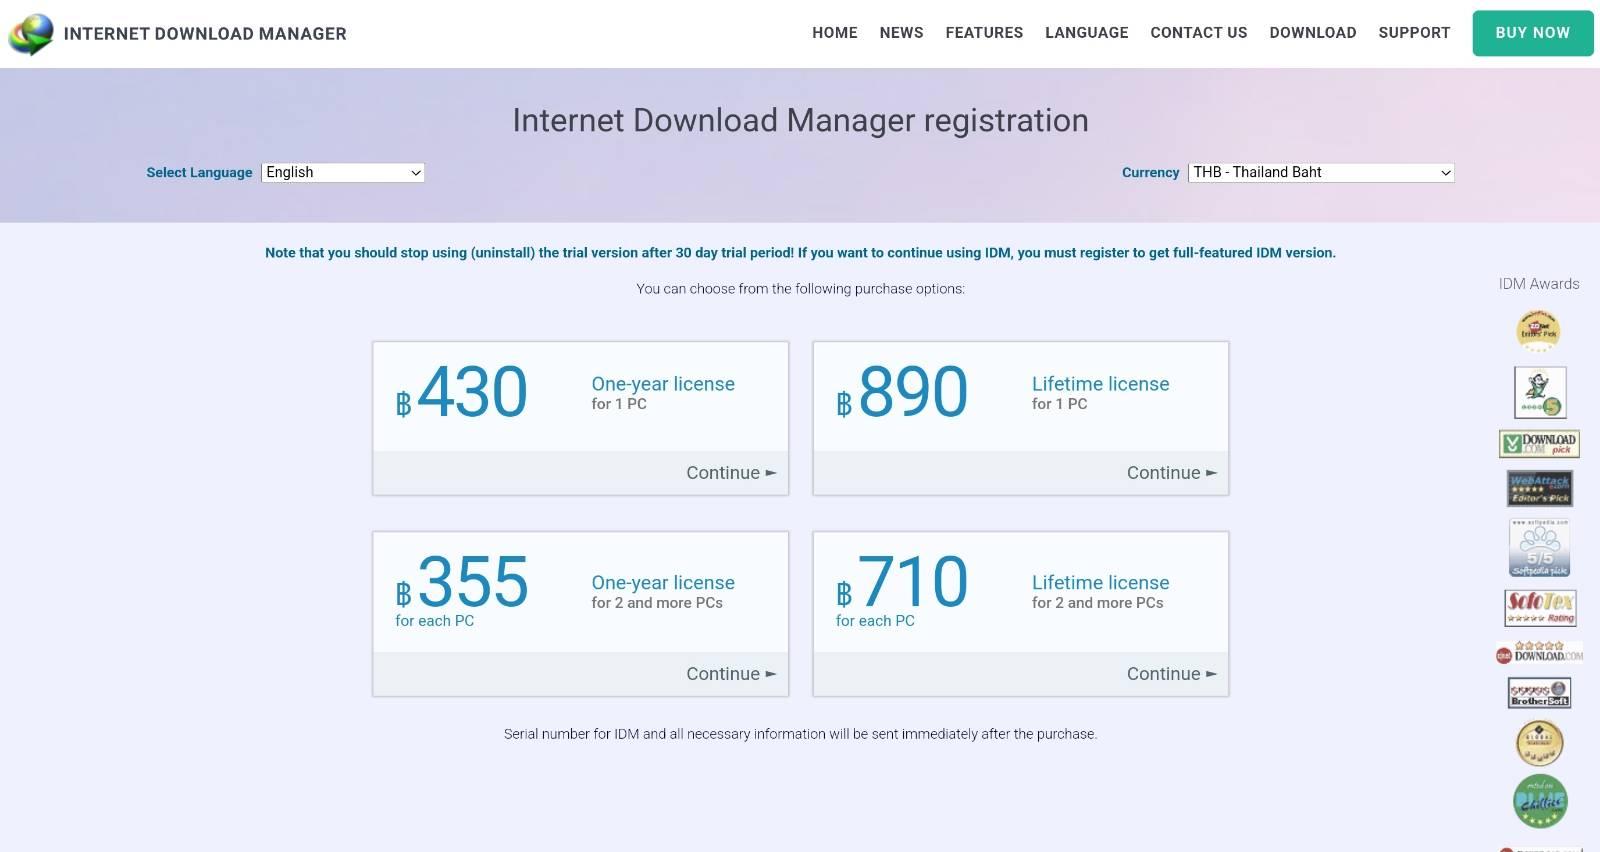Click "One-year license" for 2 and more PCs
The image size is (1600, 852).
(x=663, y=583)
